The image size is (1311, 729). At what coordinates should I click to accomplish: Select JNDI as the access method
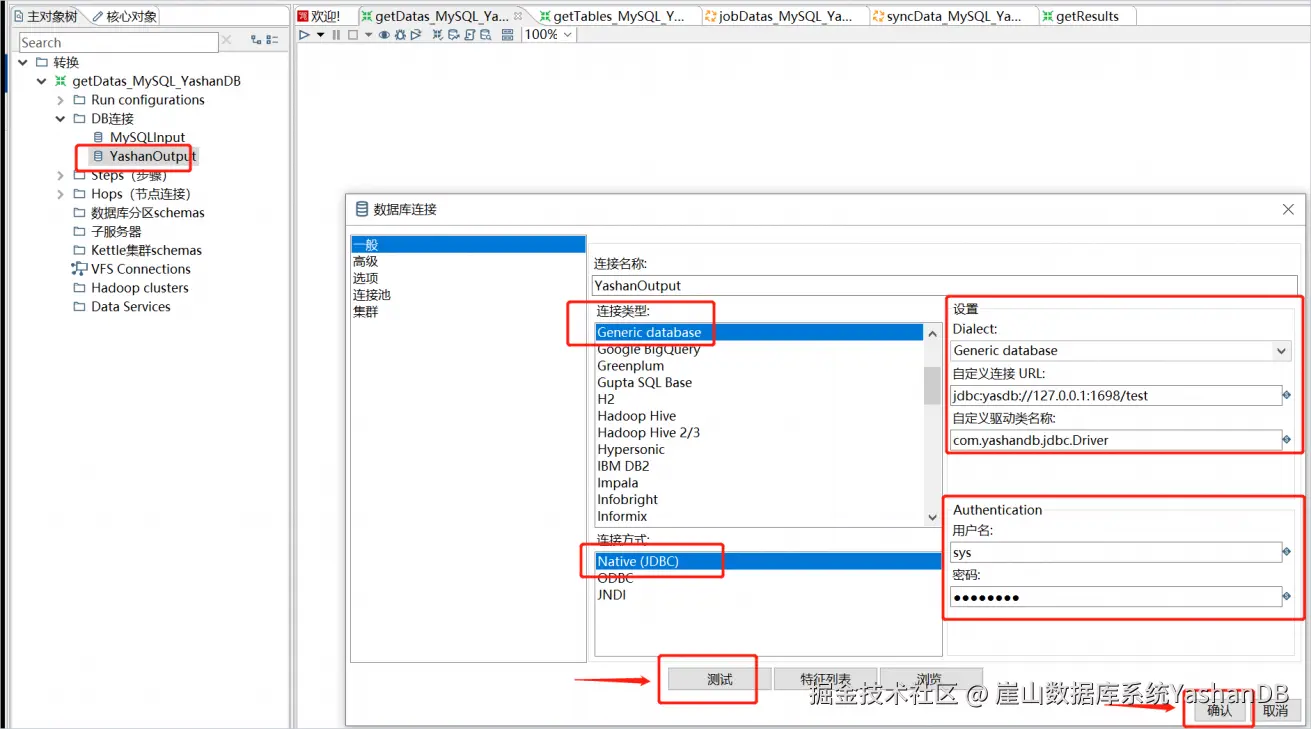click(612, 595)
